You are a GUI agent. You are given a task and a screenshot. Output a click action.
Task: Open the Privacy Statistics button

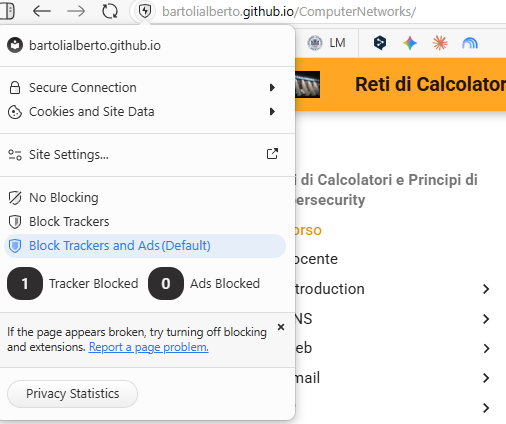coord(72,394)
